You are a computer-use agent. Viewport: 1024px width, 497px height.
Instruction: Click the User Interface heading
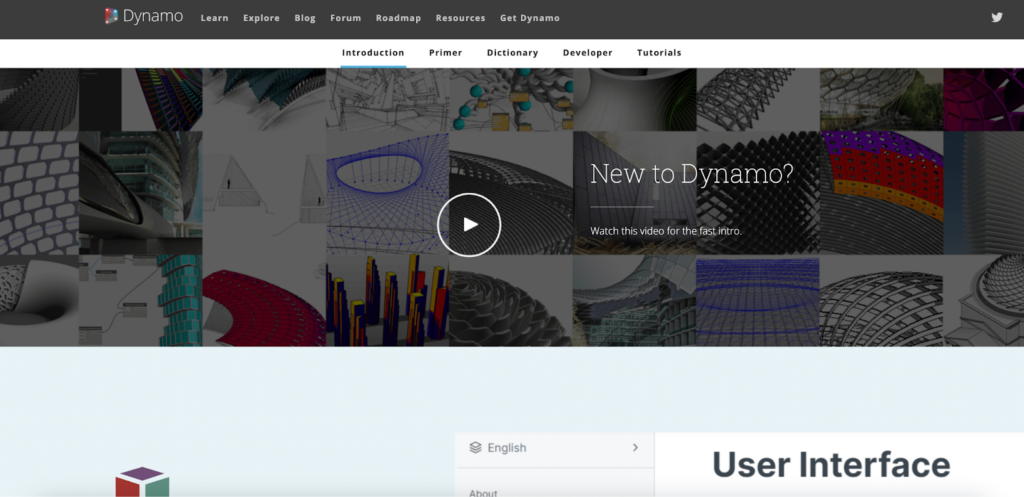click(831, 465)
